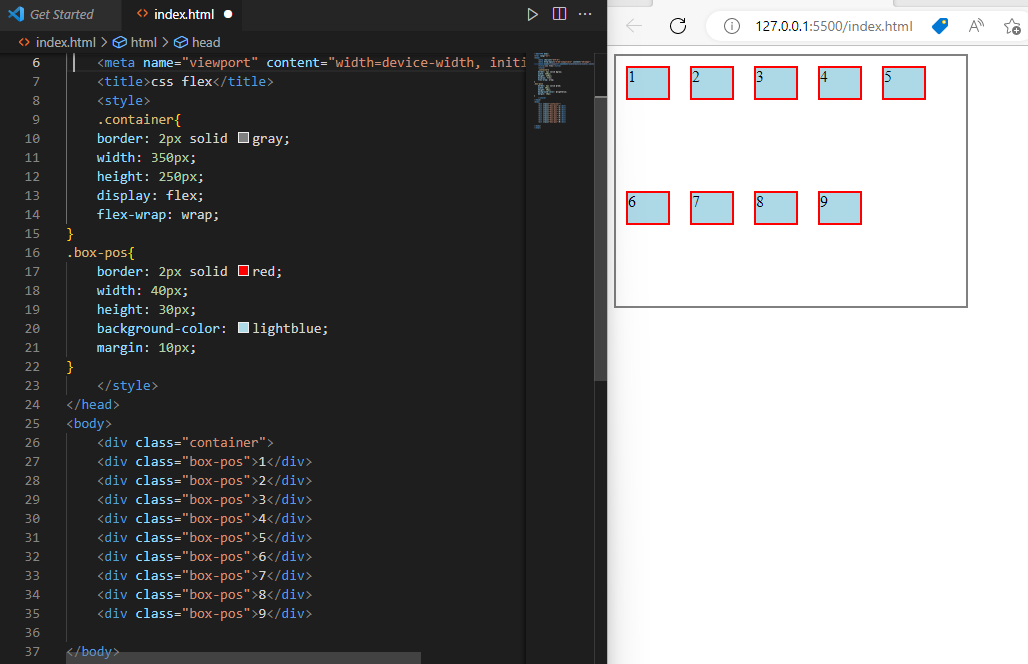Split the editor with the layout icon
Screen dimensions: 1028x664
pyautogui.click(x=559, y=14)
